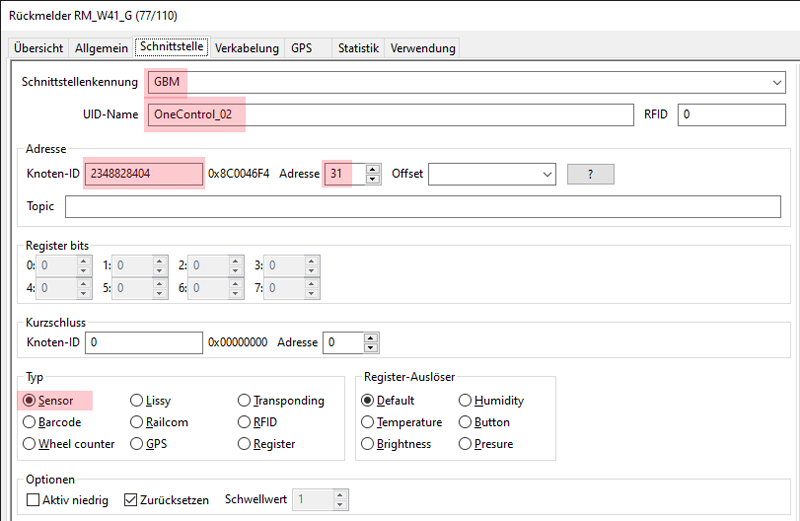The width and height of the screenshot is (800, 521).
Task: Focus the Knoten-ID field showing 2348828404
Action: [x=144, y=174]
